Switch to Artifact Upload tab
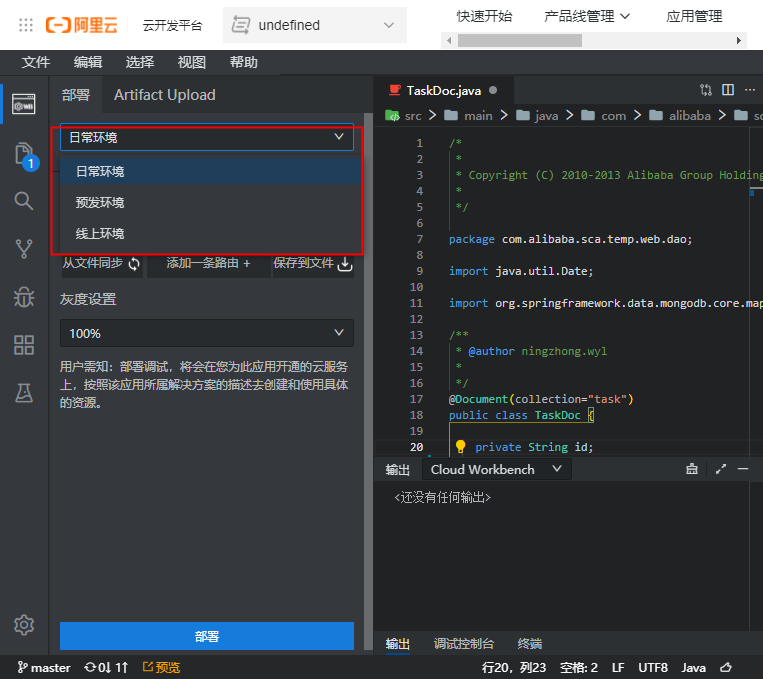Screen dimensions: 763x679 point(164,94)
